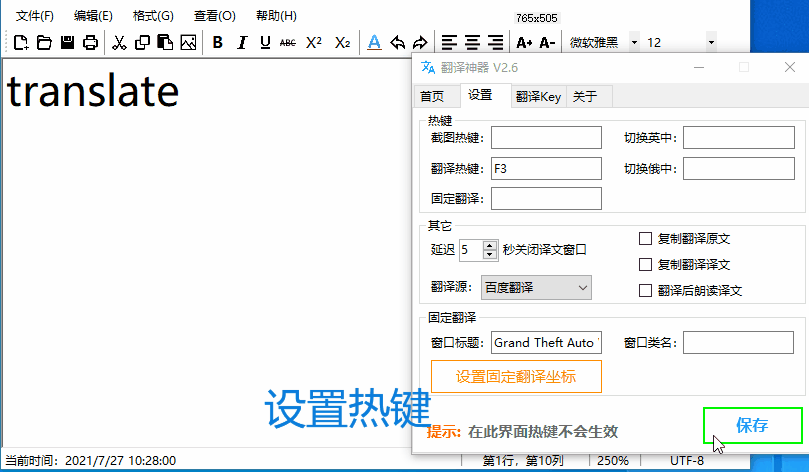Click the 设置固定翻译坐标 button

pyautogui.click(x=516, y=377)
